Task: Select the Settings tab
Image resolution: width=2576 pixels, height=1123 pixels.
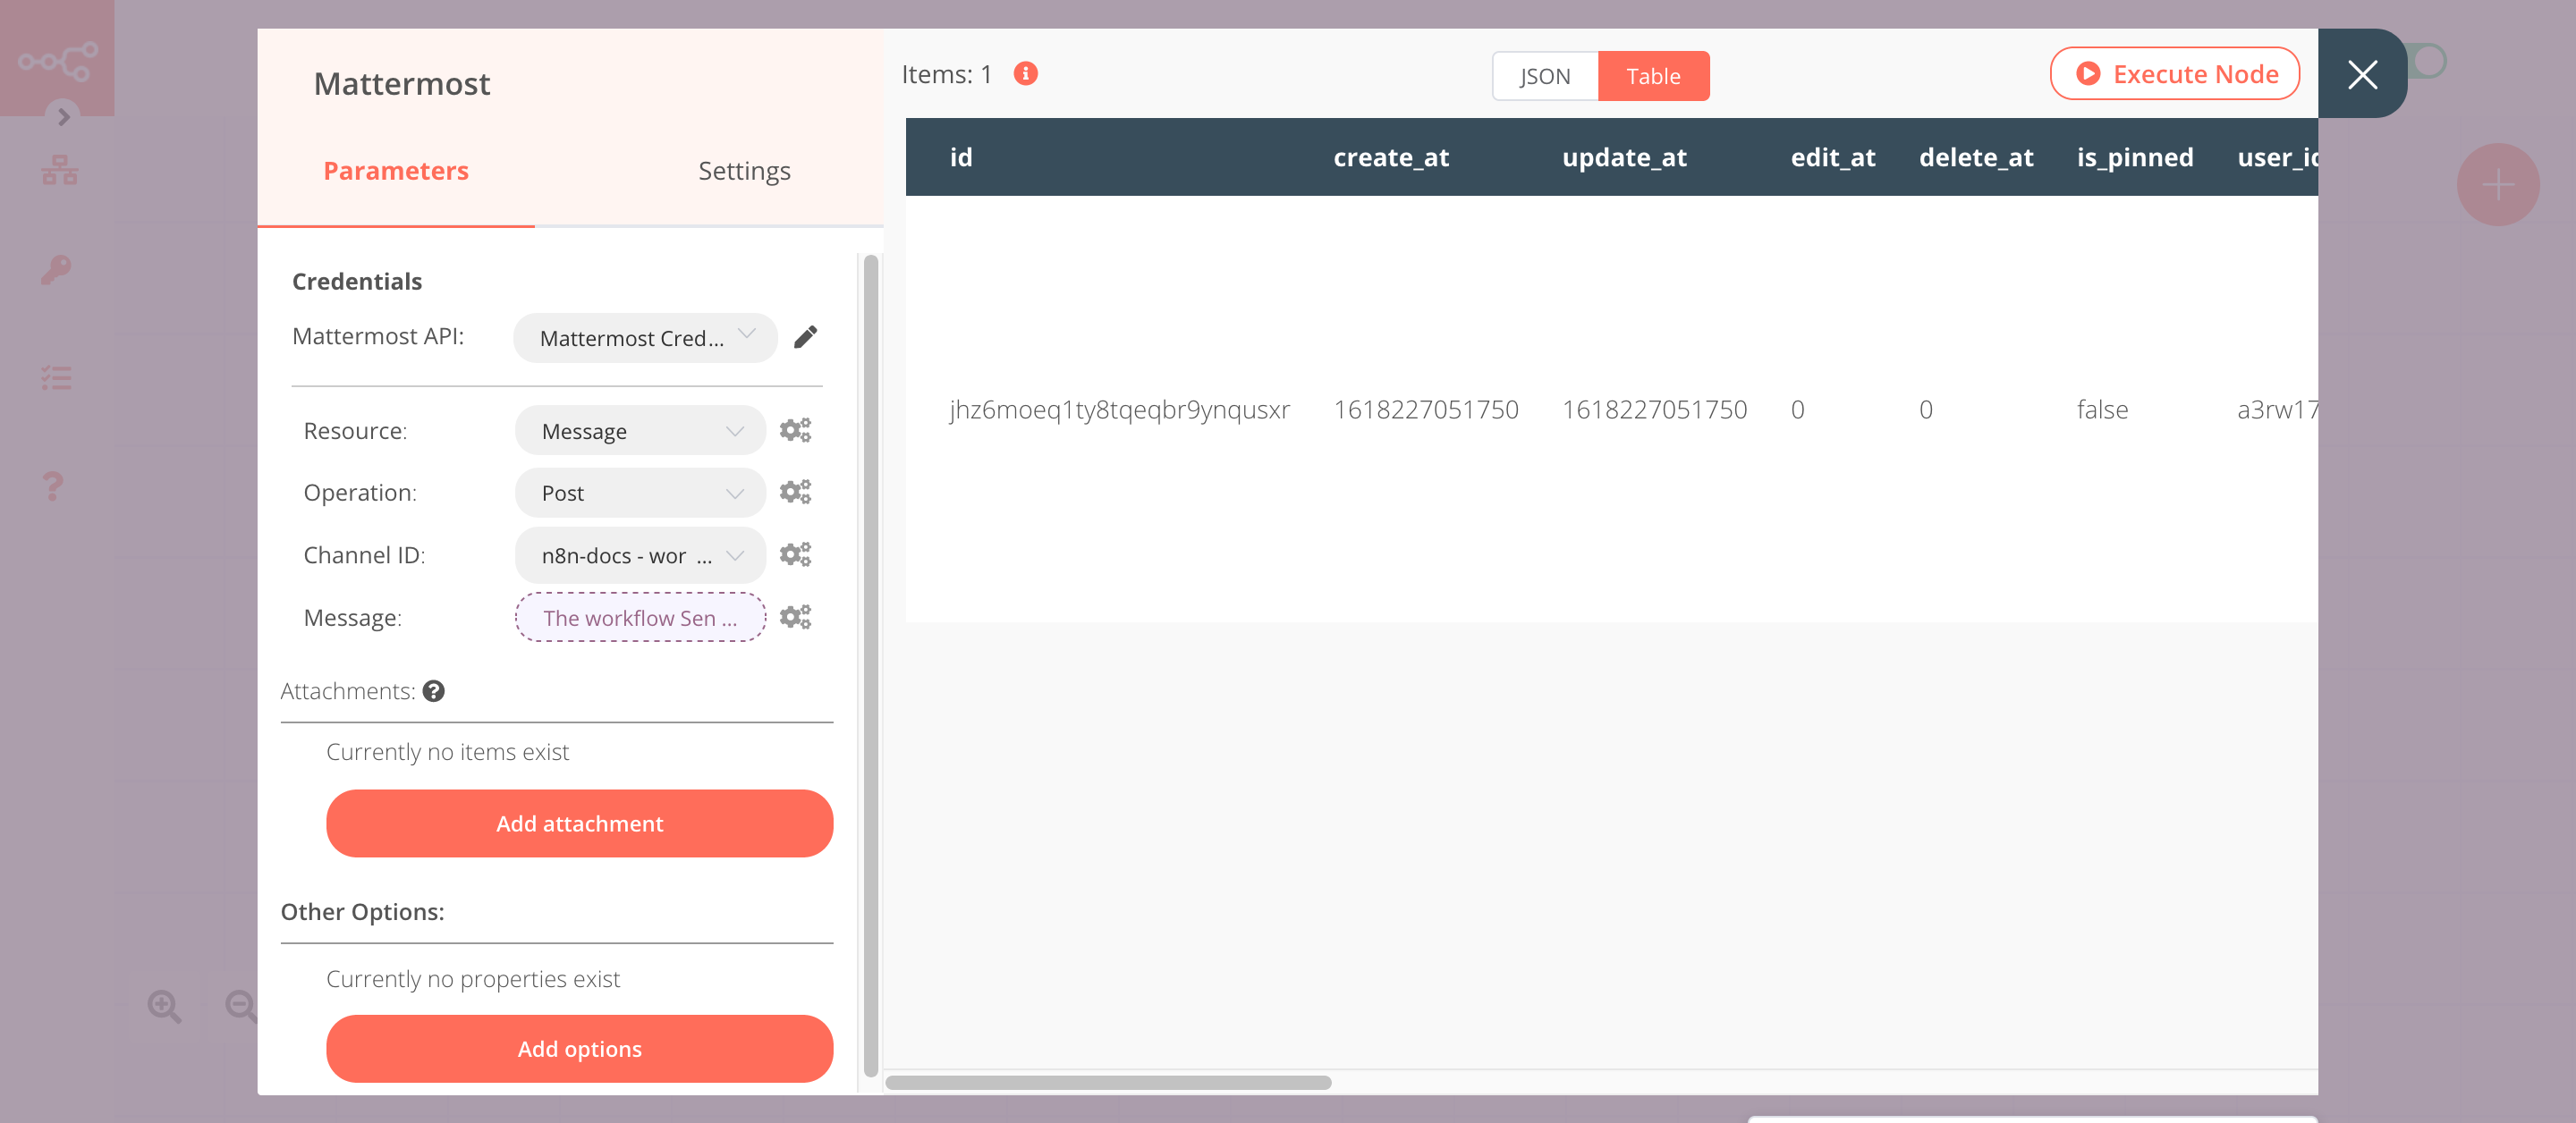Action: 742,169
